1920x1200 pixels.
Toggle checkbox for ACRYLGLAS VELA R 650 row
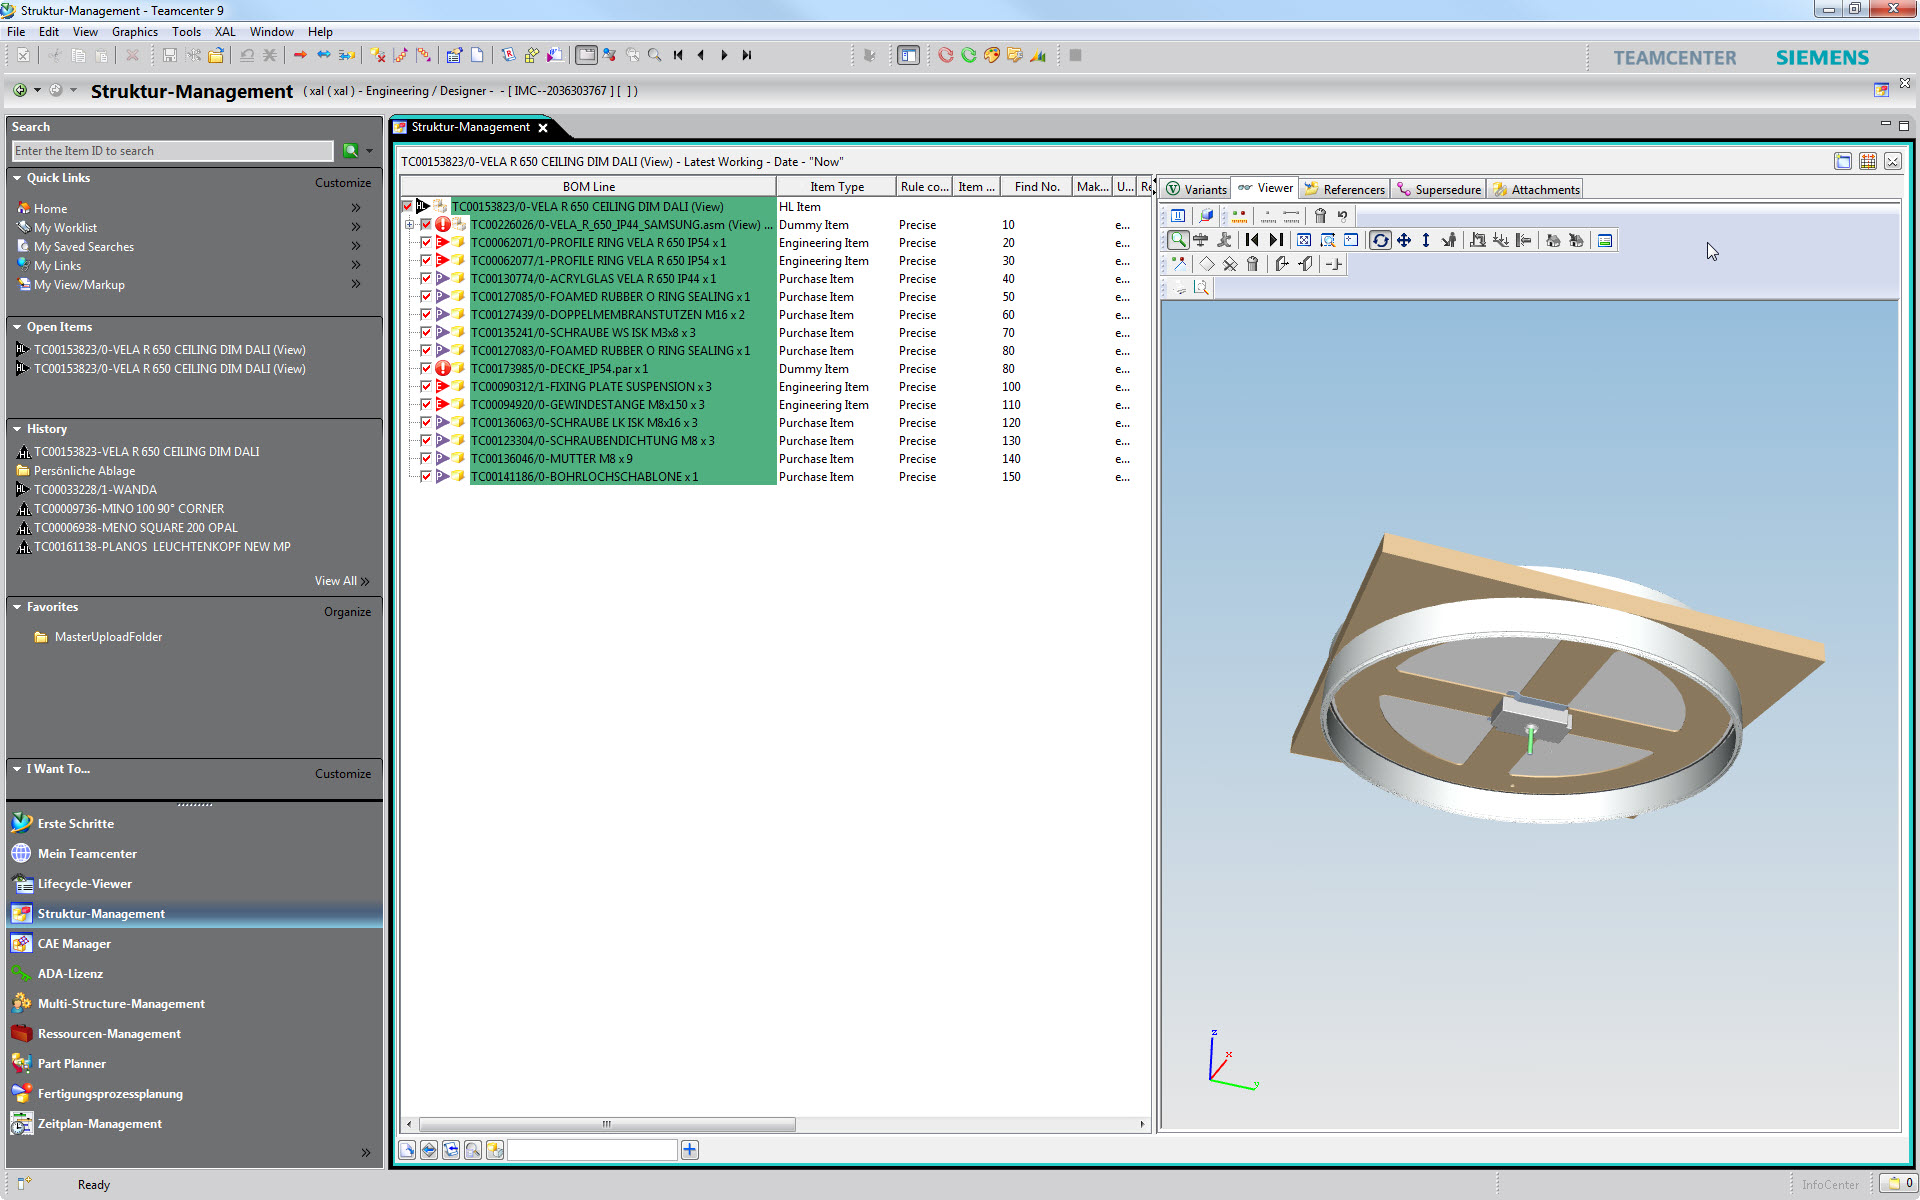(x=426, y=279)
